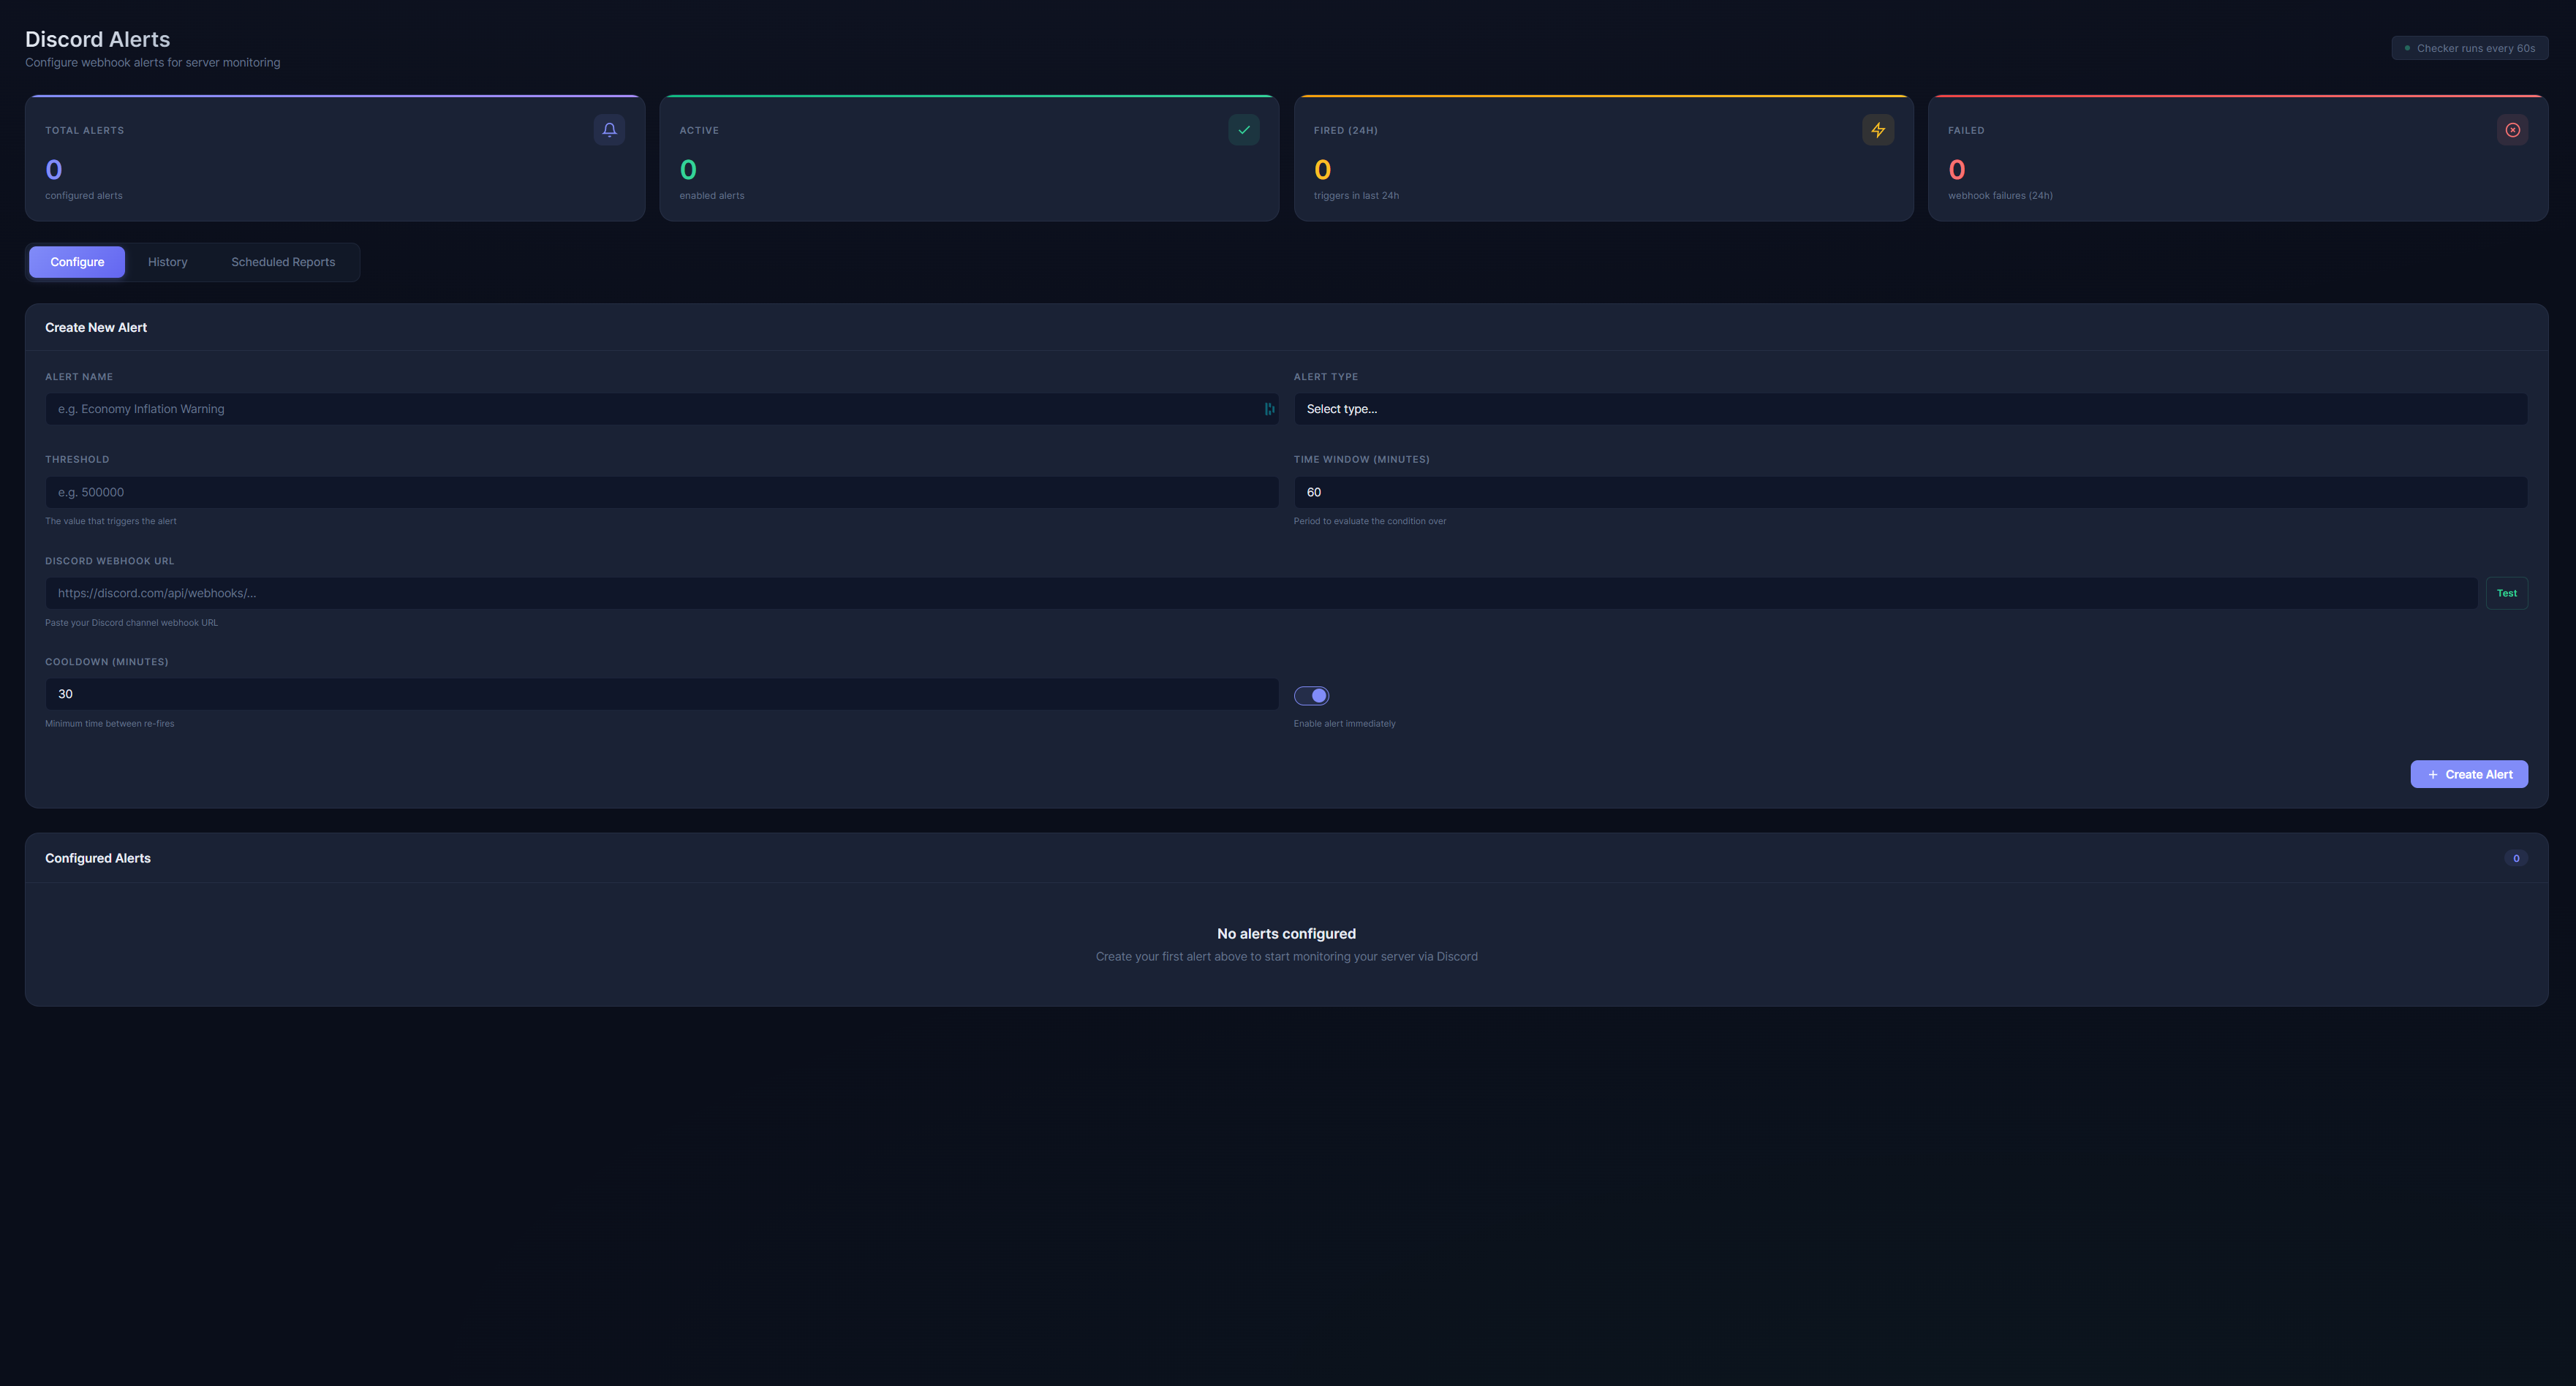Click the lightning bolt icon in Fired card

pos(1877,130)
